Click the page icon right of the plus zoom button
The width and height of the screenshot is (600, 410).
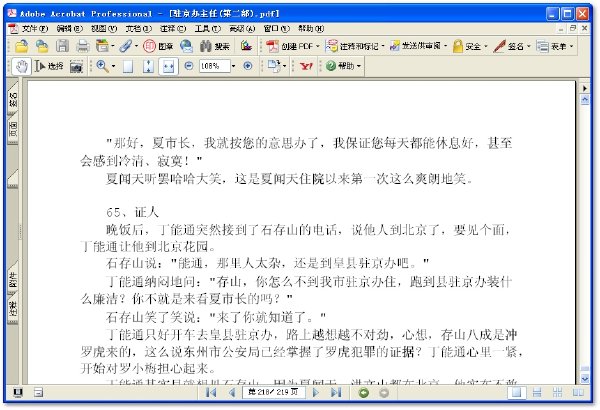[x=274, y=66]
